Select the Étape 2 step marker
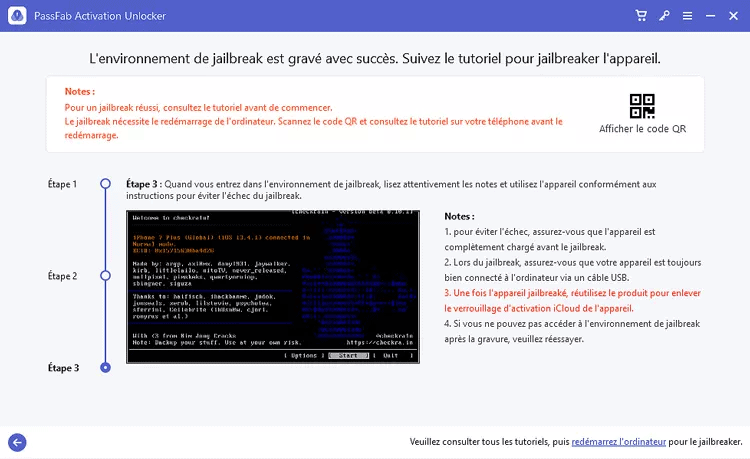The height and width of the screenshot is (459, 750). (105, 275)
